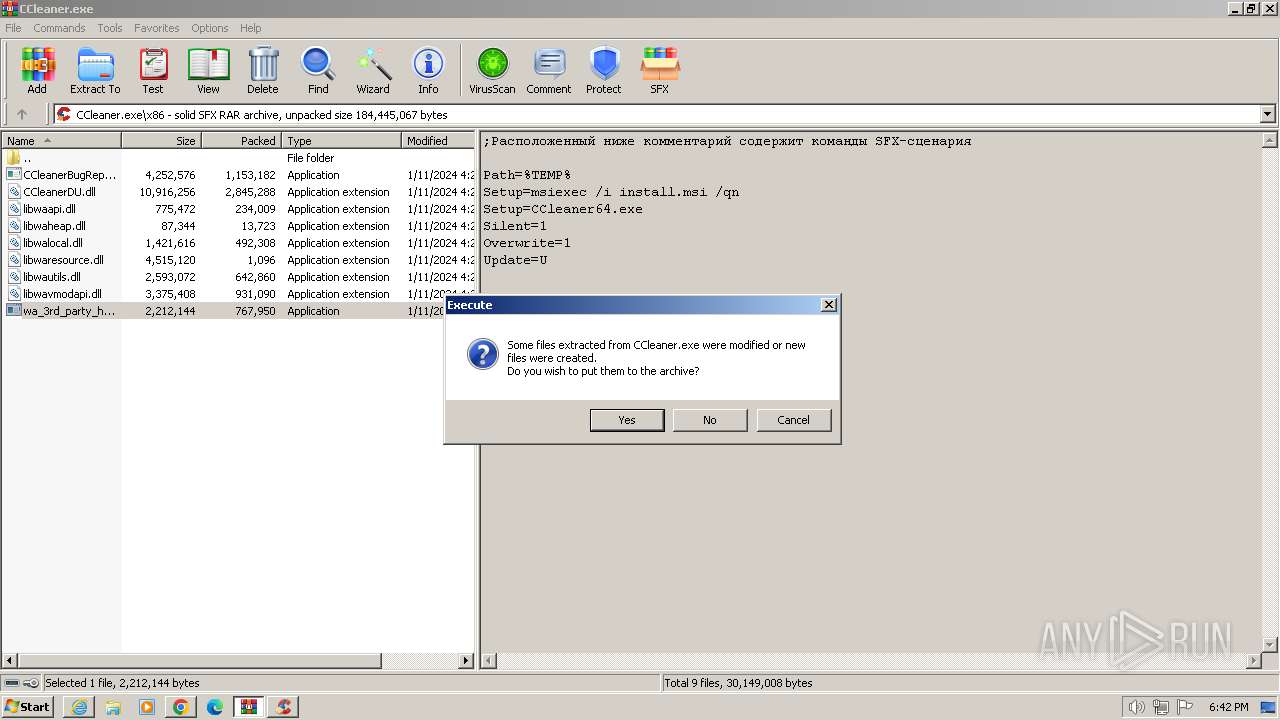Click the Protect shield icon

(604, 71)
